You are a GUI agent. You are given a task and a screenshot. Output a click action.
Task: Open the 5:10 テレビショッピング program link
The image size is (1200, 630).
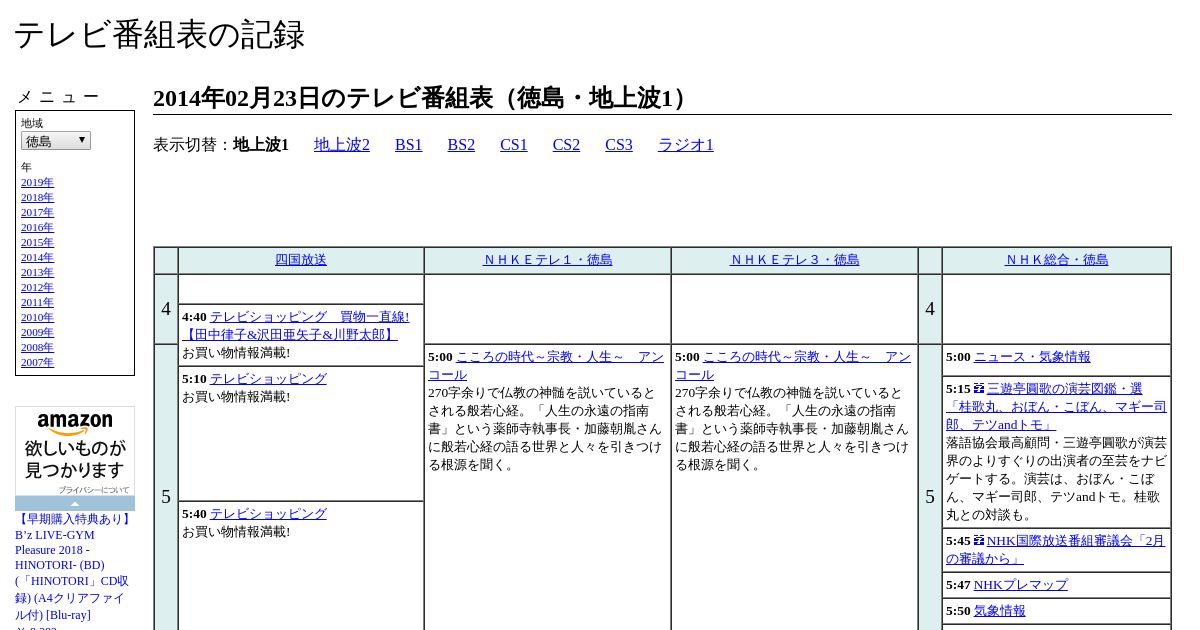pos(268,379)
